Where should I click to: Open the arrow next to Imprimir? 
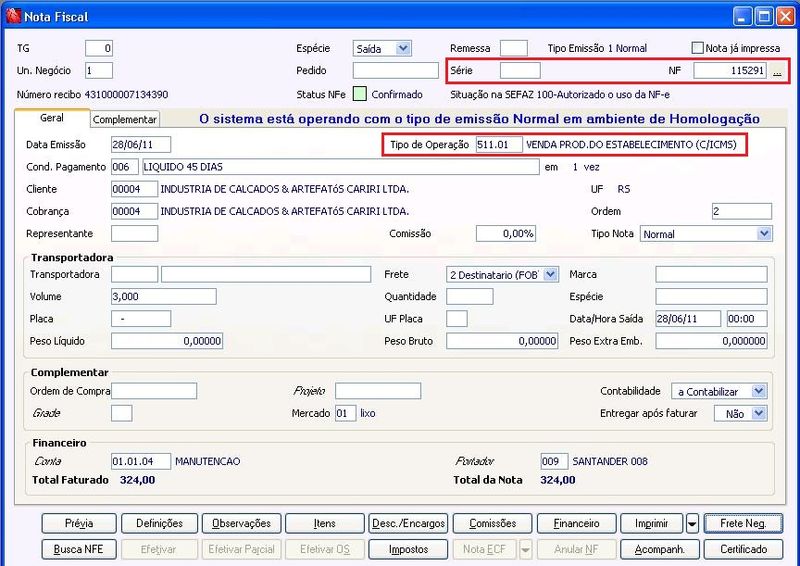[692, 524]
